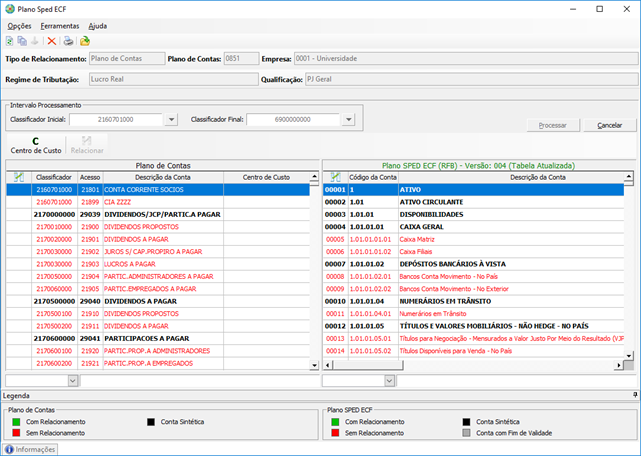The width and height of the screenshot is (641, 456).
Task: Open the Classificador Final dropdown arrow
Action: 349,119
